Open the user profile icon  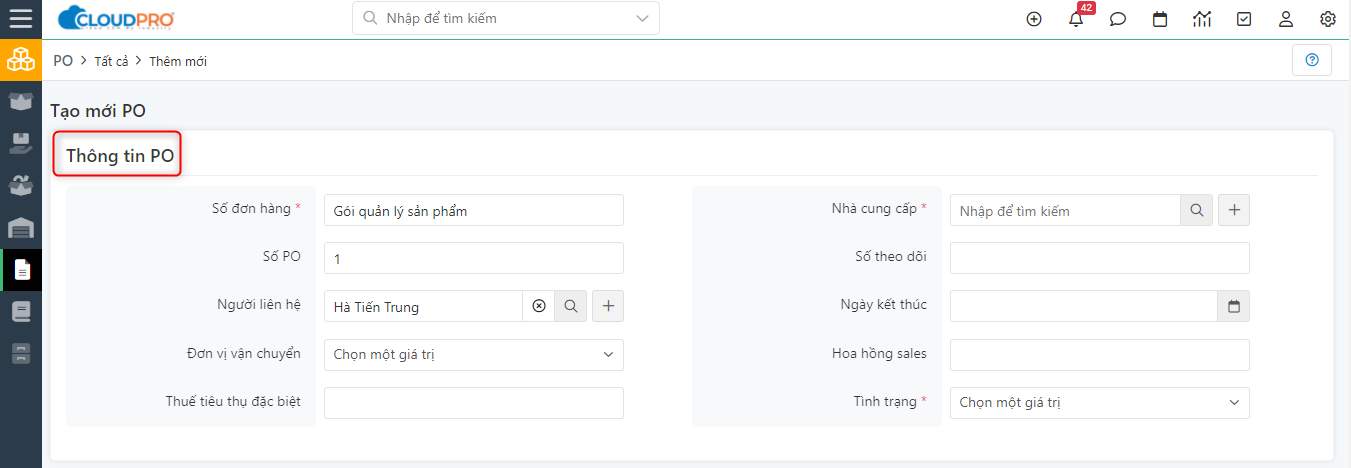coord(1286,19)
